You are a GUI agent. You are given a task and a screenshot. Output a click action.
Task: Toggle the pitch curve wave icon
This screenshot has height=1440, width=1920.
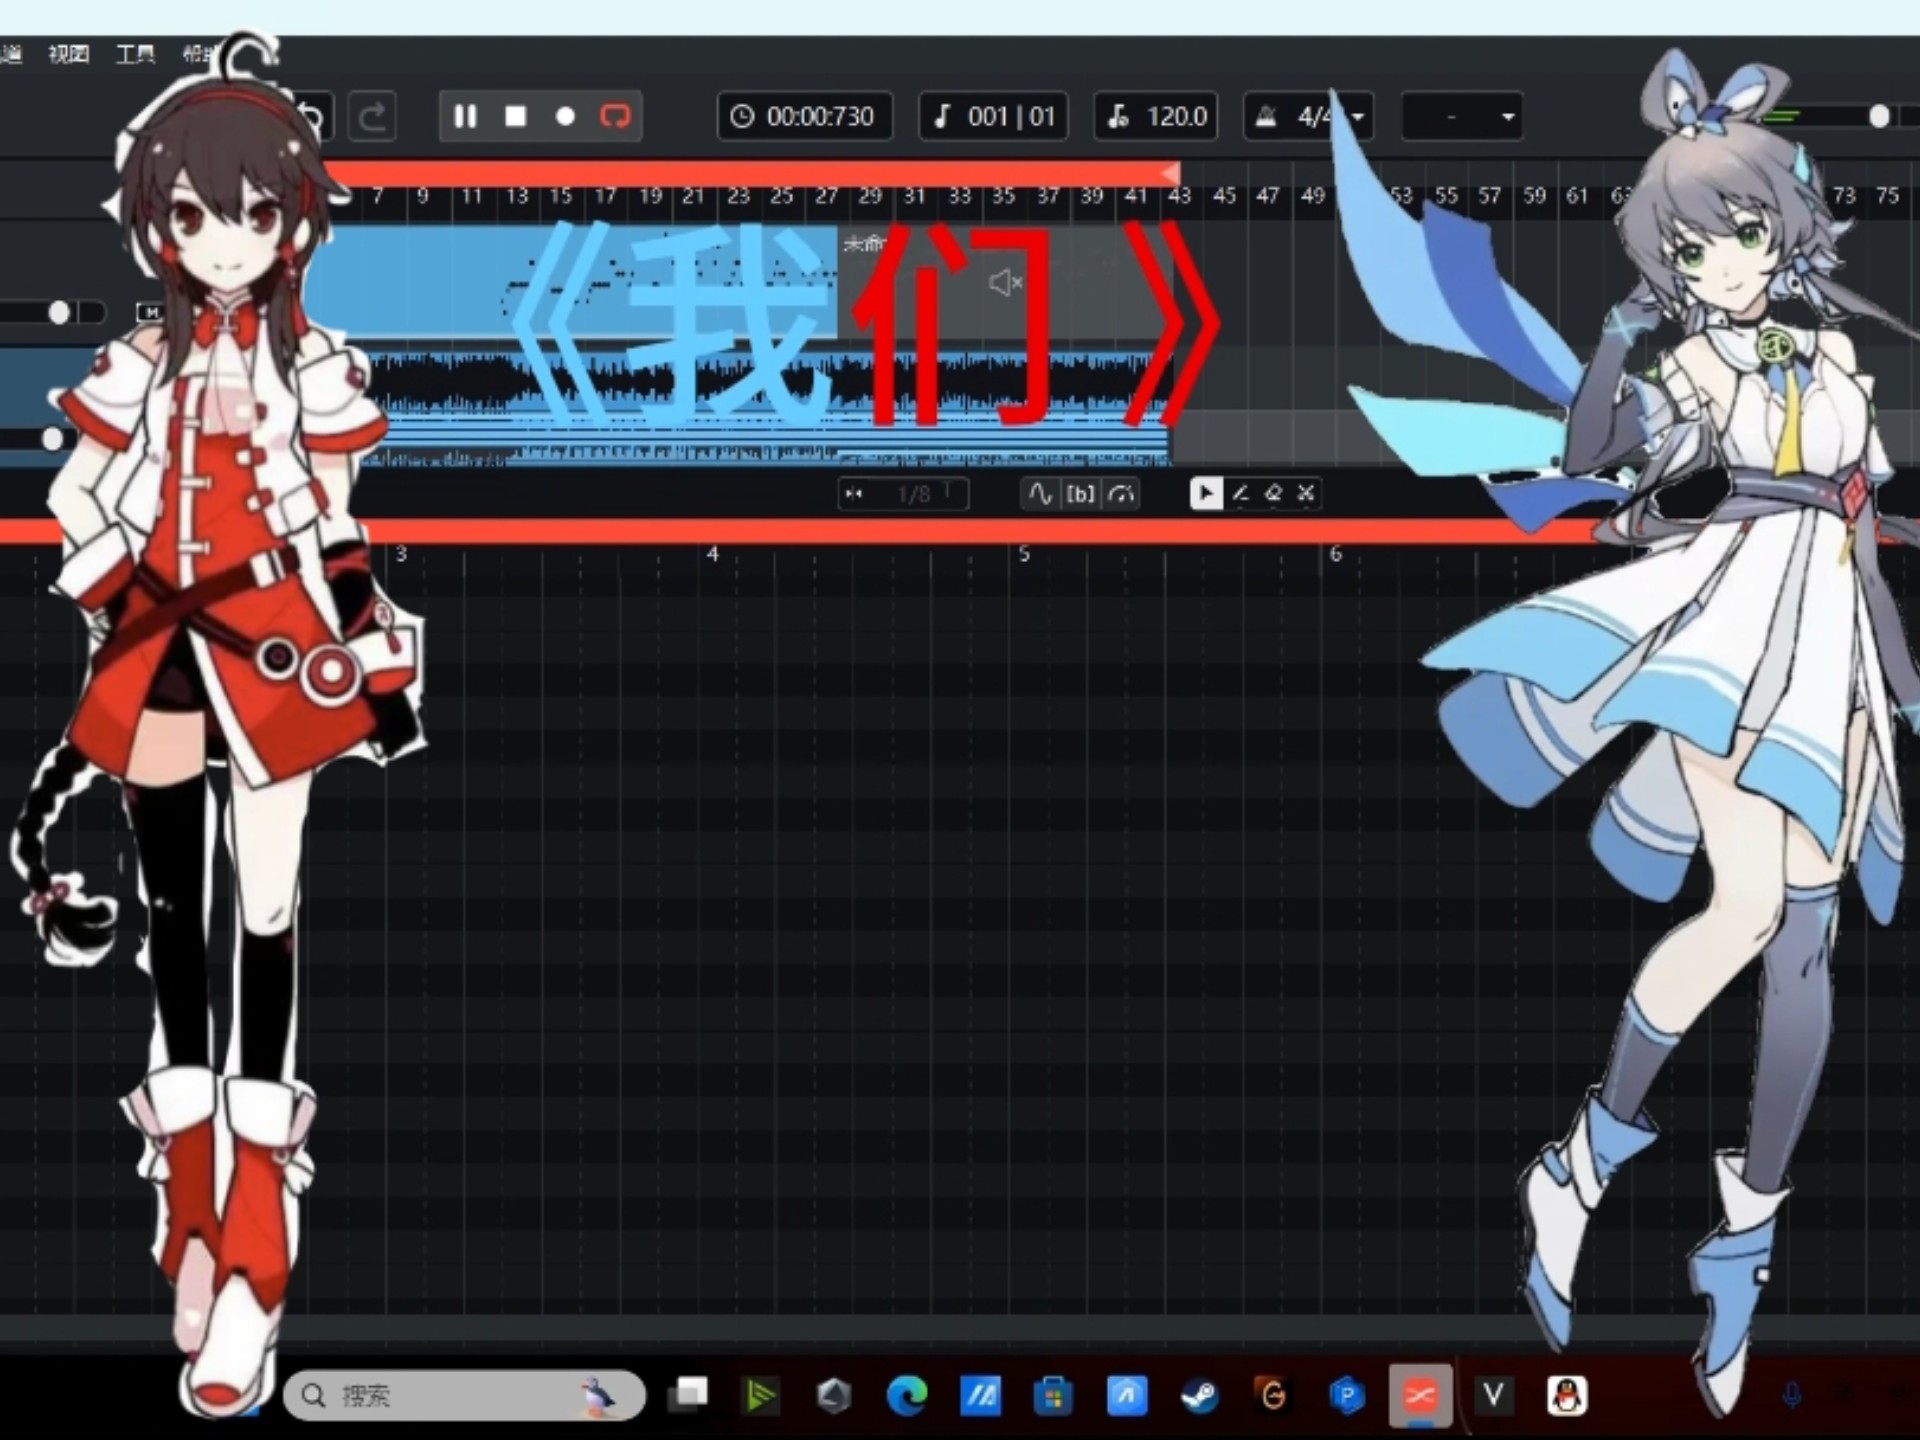[1040, 494]
